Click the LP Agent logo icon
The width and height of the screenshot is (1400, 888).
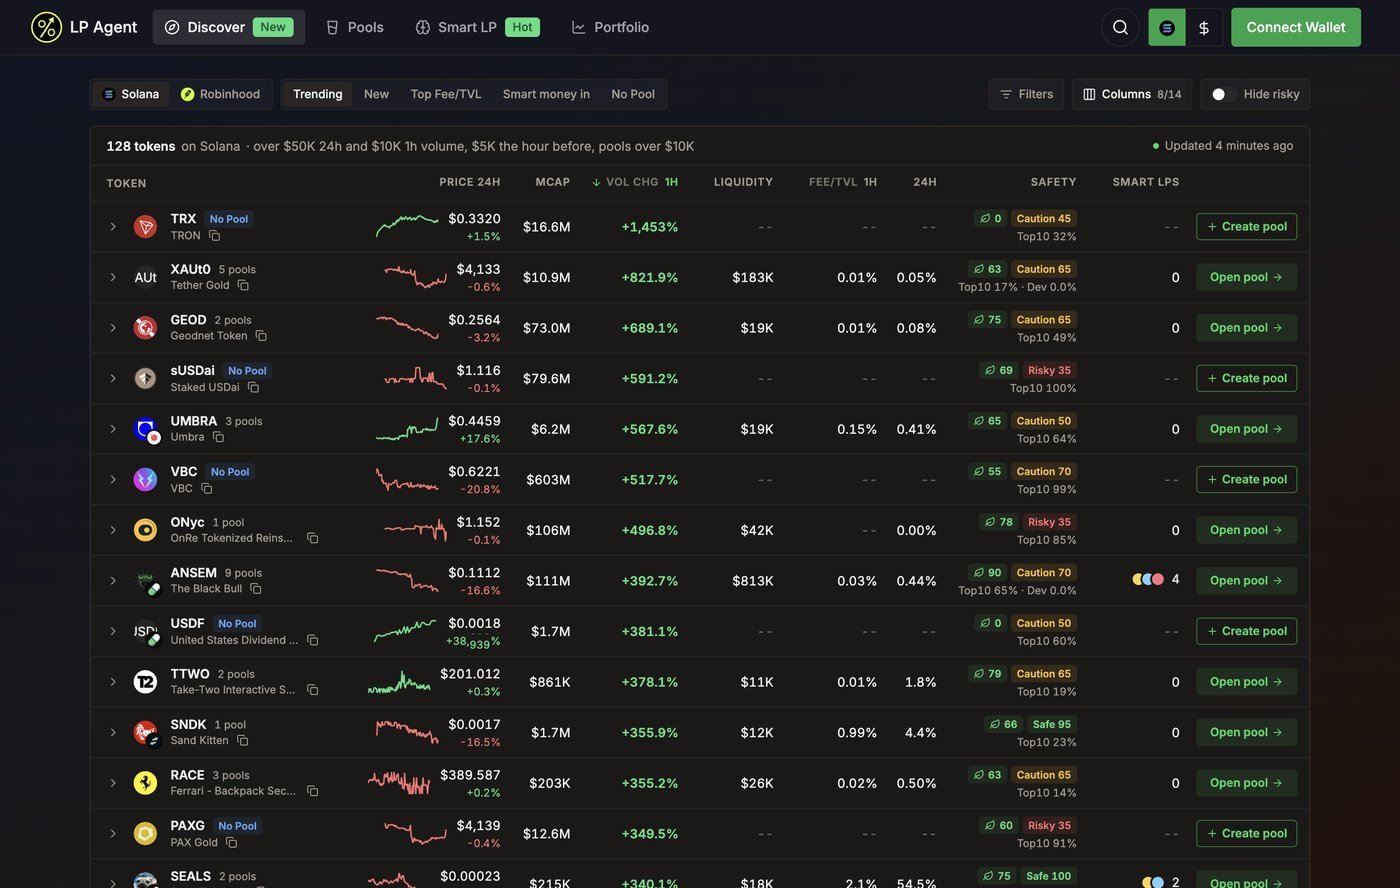[46, 27]
